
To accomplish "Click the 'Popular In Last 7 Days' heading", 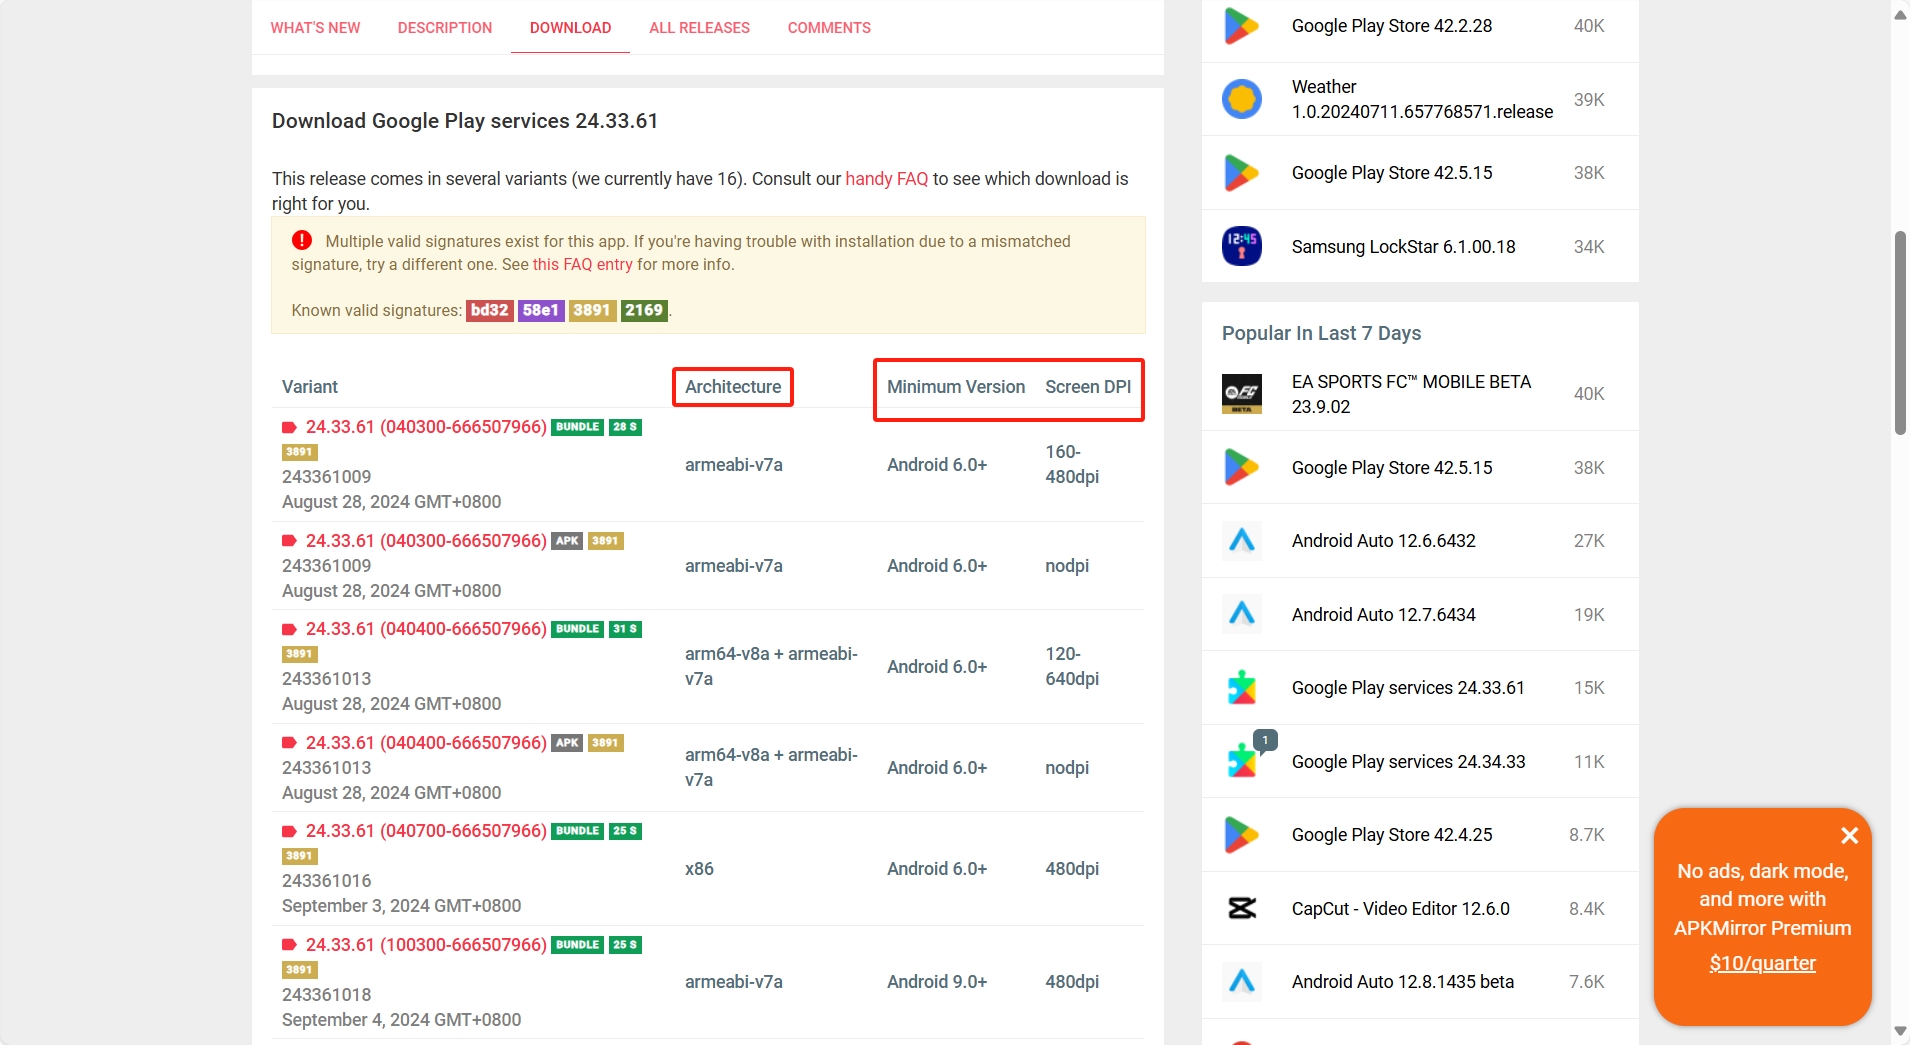I will (1321, 333).
